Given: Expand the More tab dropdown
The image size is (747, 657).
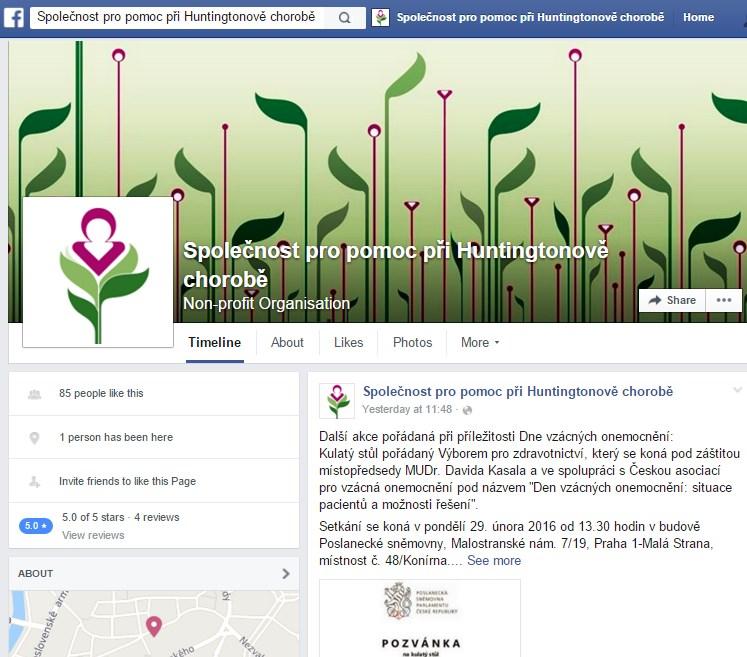Looking at the screenshot, I should [480, 343].
